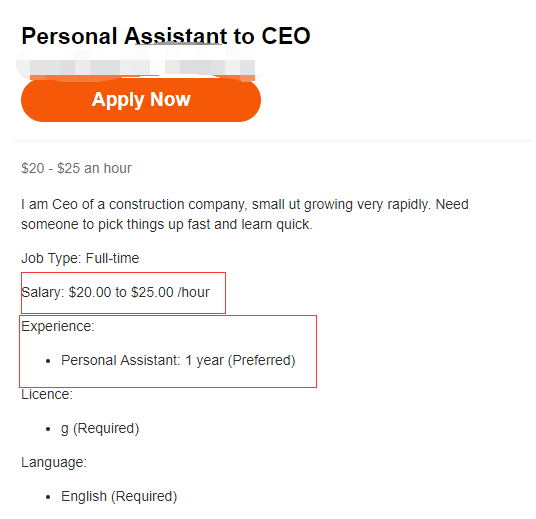Click the $20 - $25 an hour text
The width and height of the screenshot is (536, 519).
76,168
